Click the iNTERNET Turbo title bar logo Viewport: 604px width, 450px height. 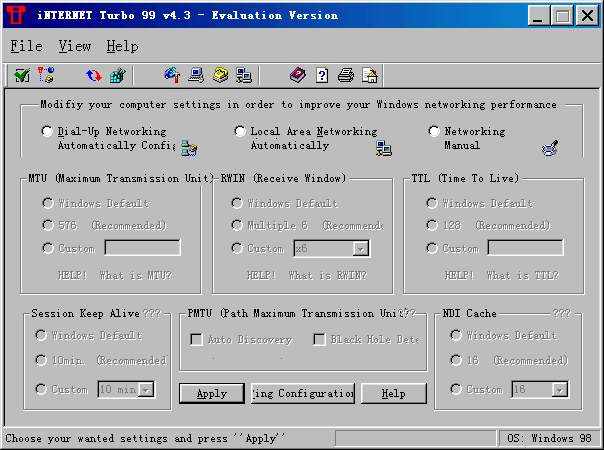[15, 15]
